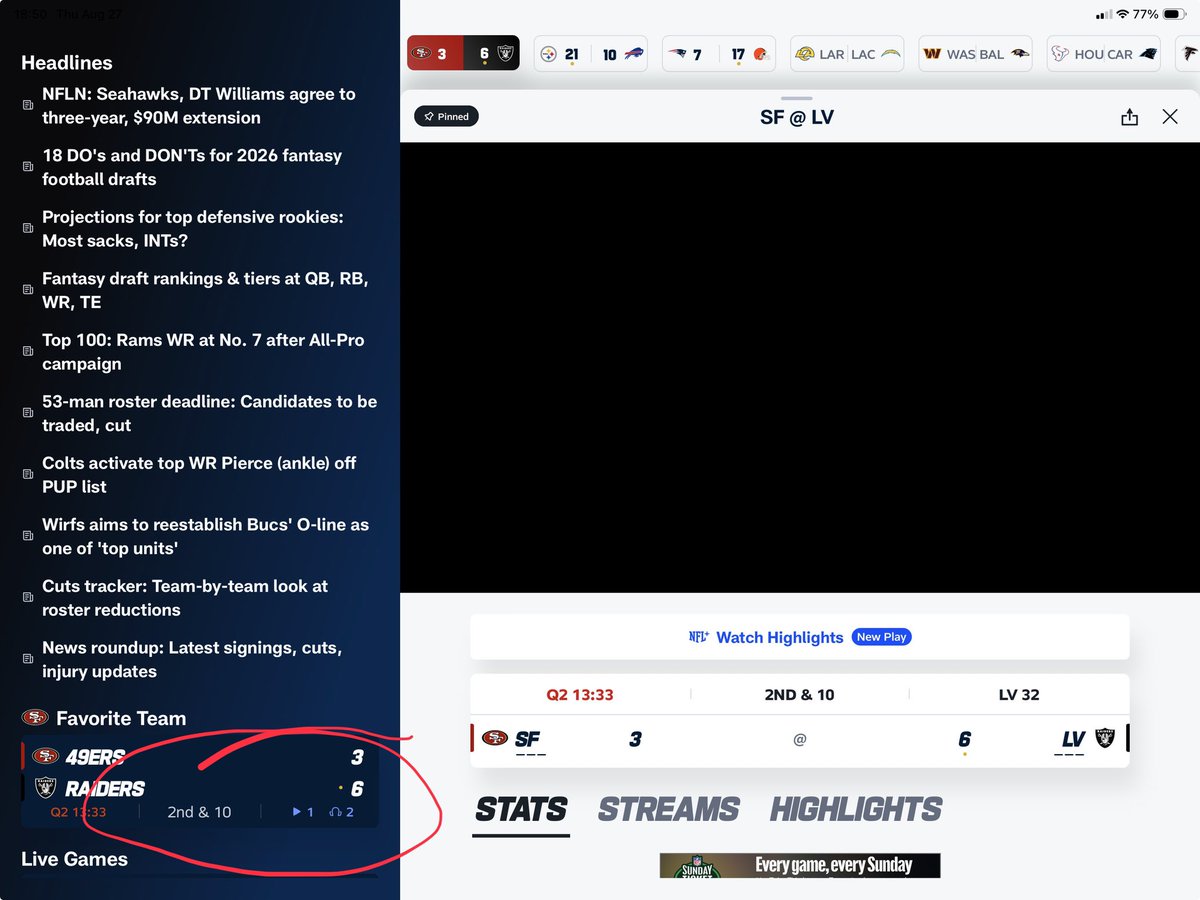This screenshot has width=1200, height=900.
Task: Switch to the STREAMS tab
Action: (668, 809)
